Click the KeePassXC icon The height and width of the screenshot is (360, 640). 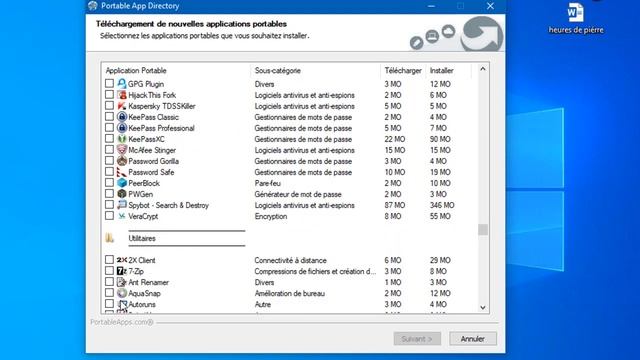[x=122, y=139]
